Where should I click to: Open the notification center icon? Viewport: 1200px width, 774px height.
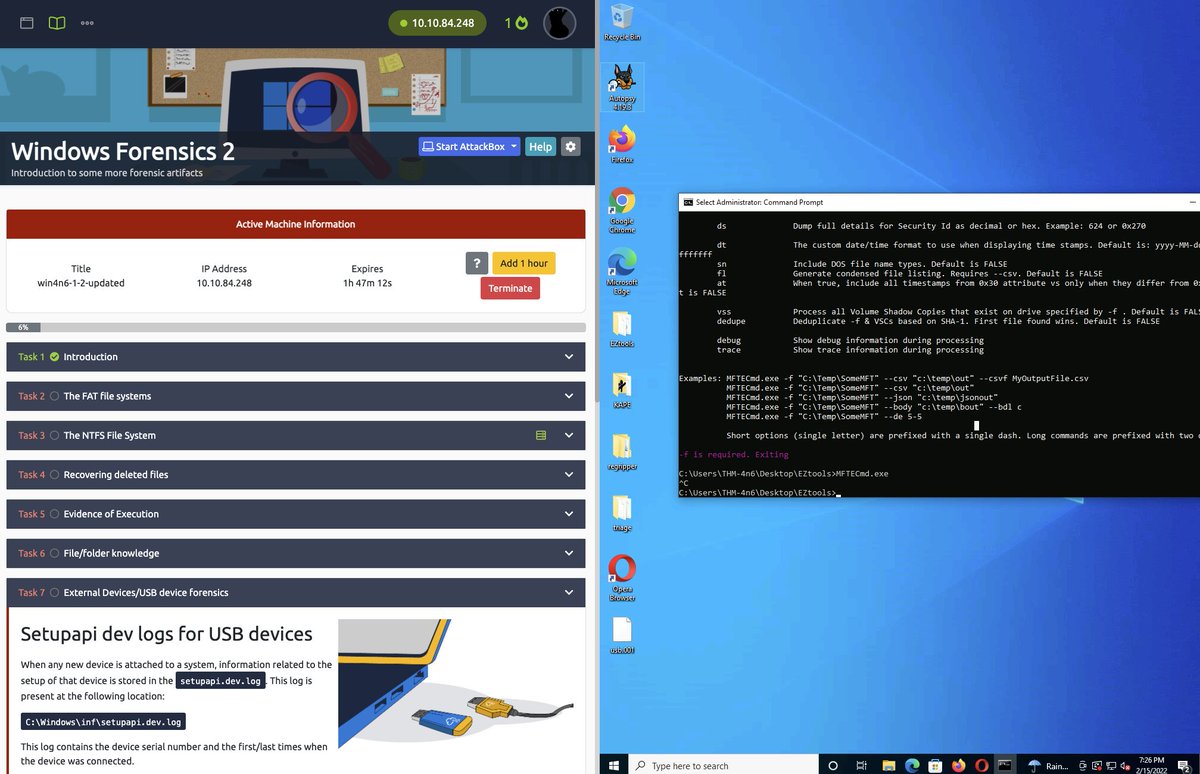(1186, 765)
